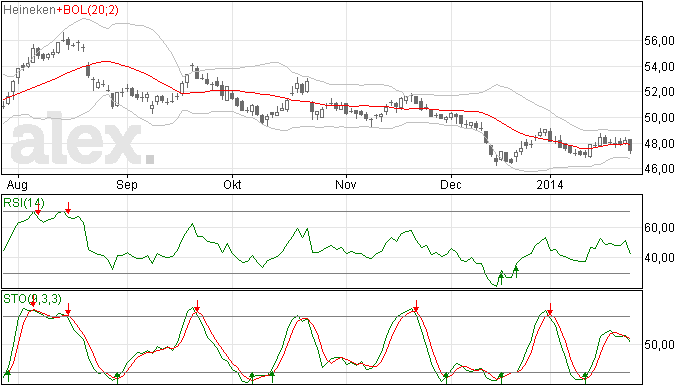
Task: Select the 54,00 price axis label
Action: (659, 67)
